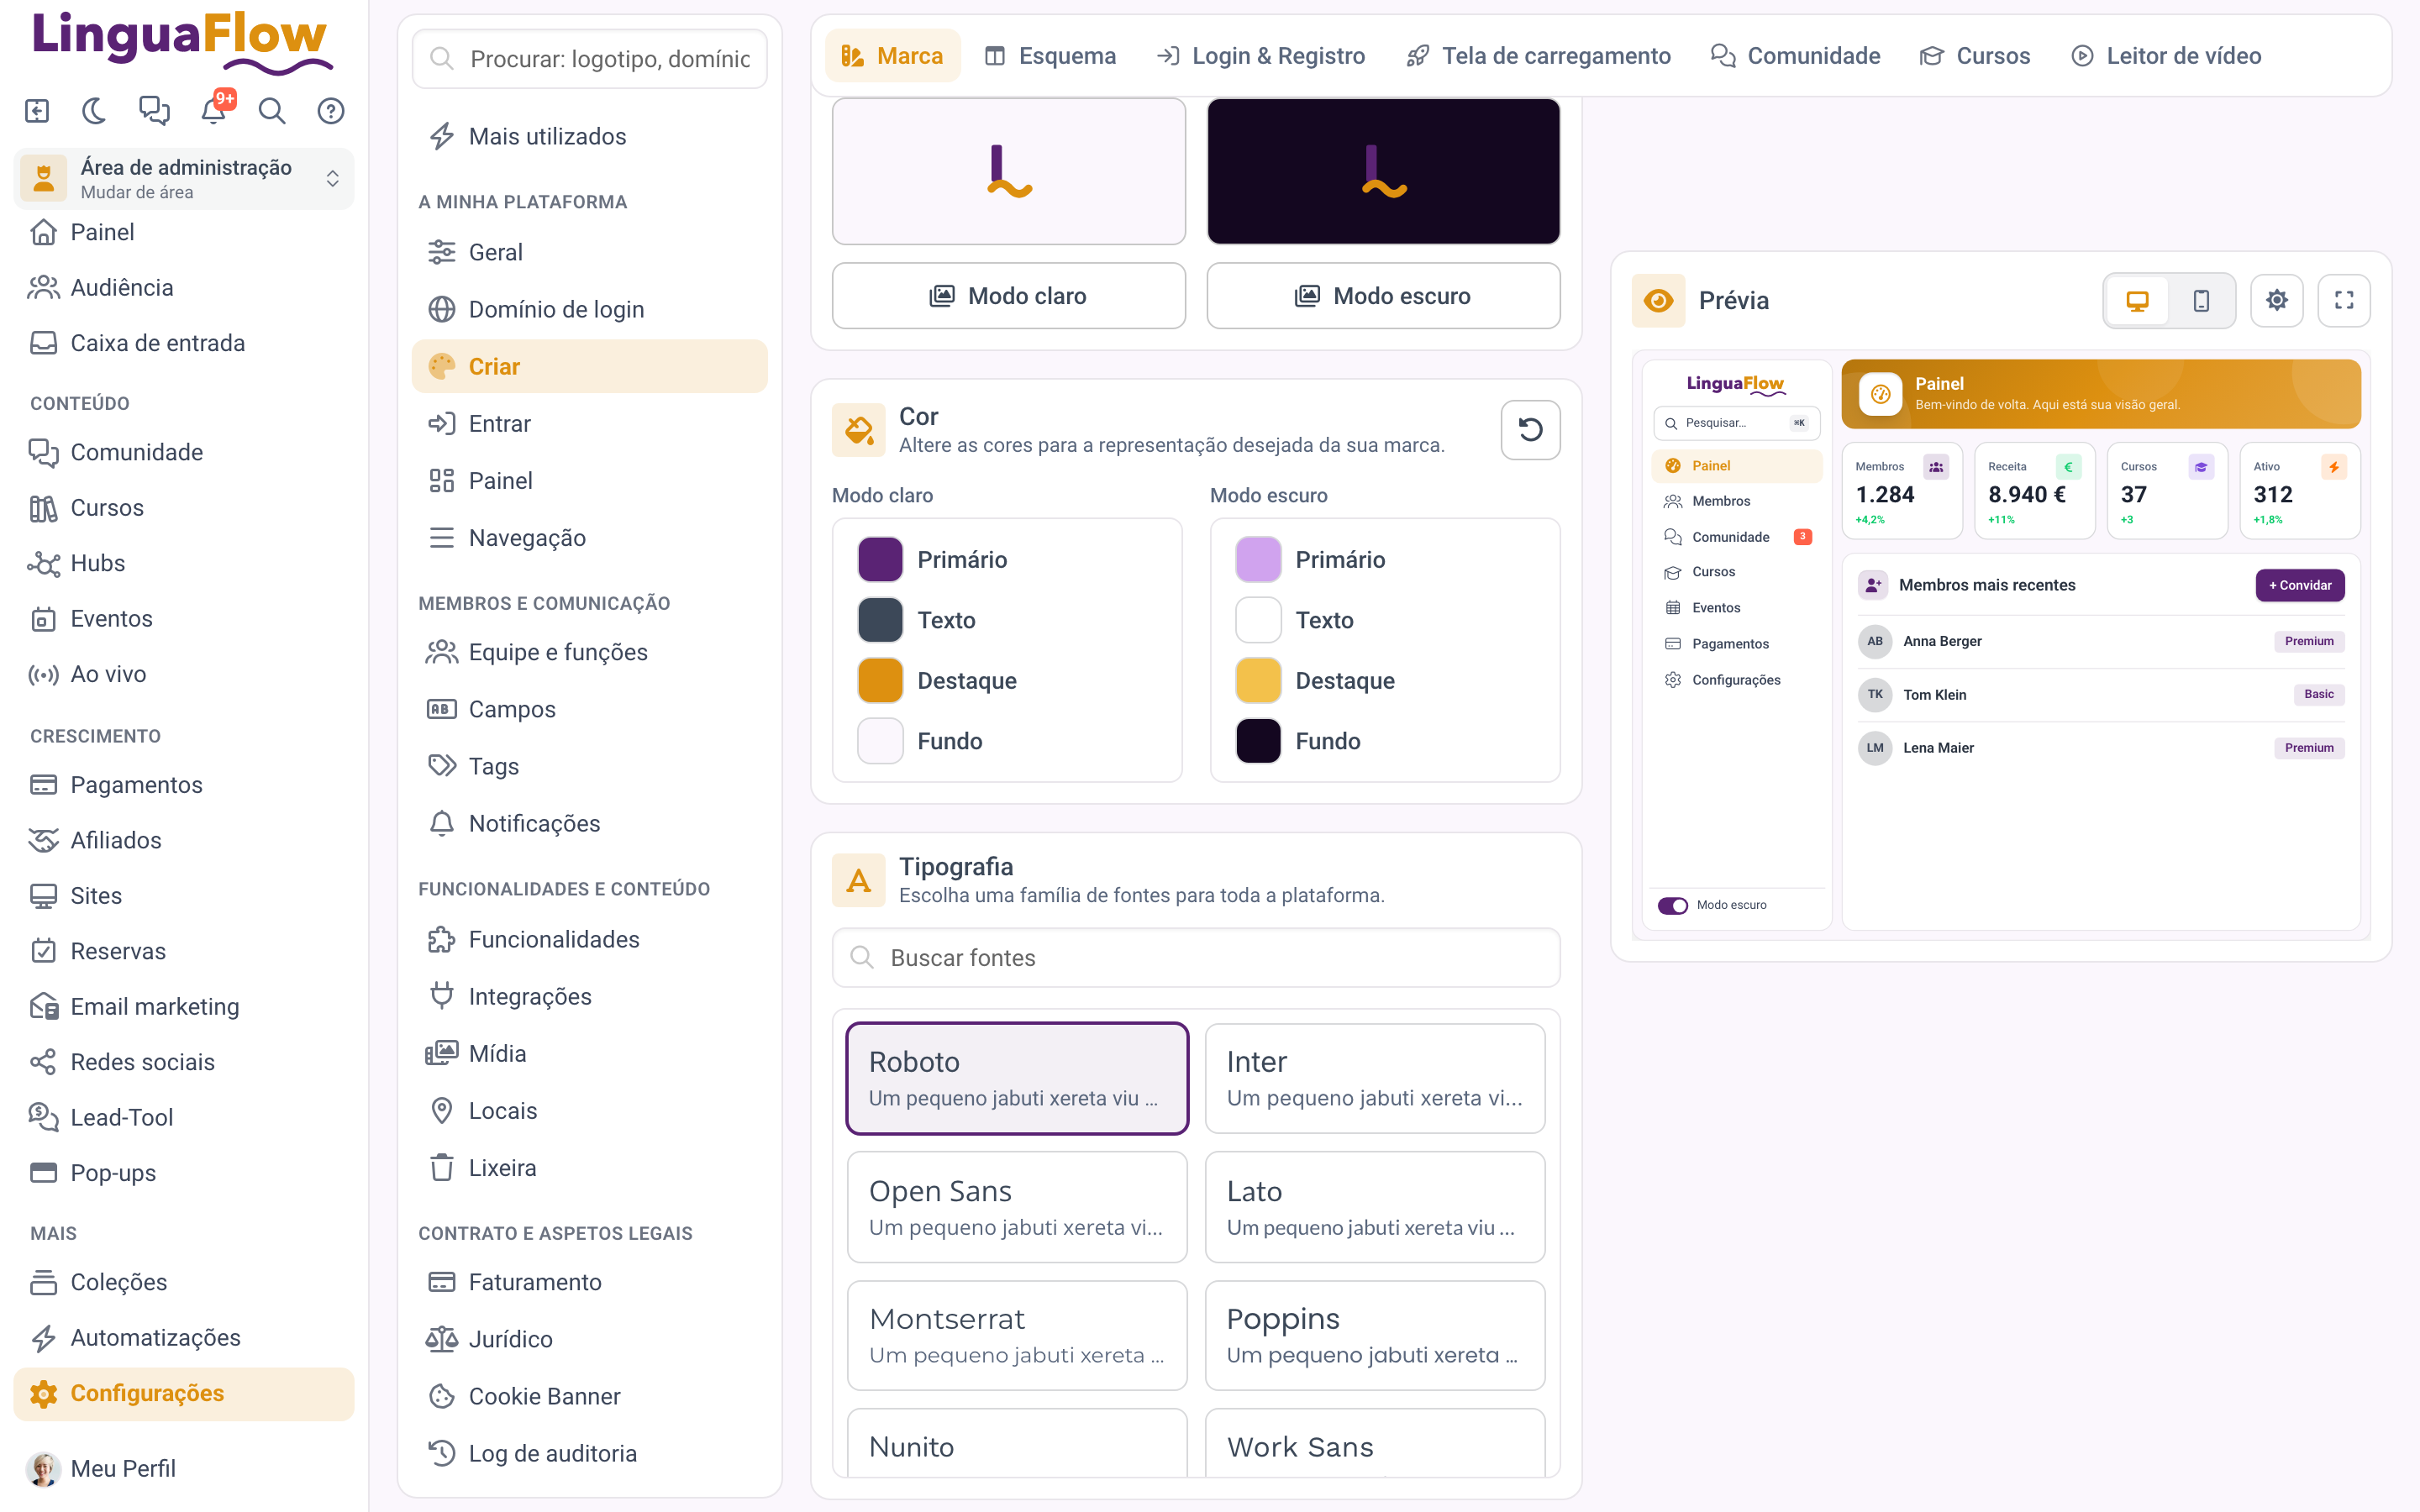This screenshot has height=1512, width=2420.
Task: Switch to the Esquema tab
Action: point(1050,56)
